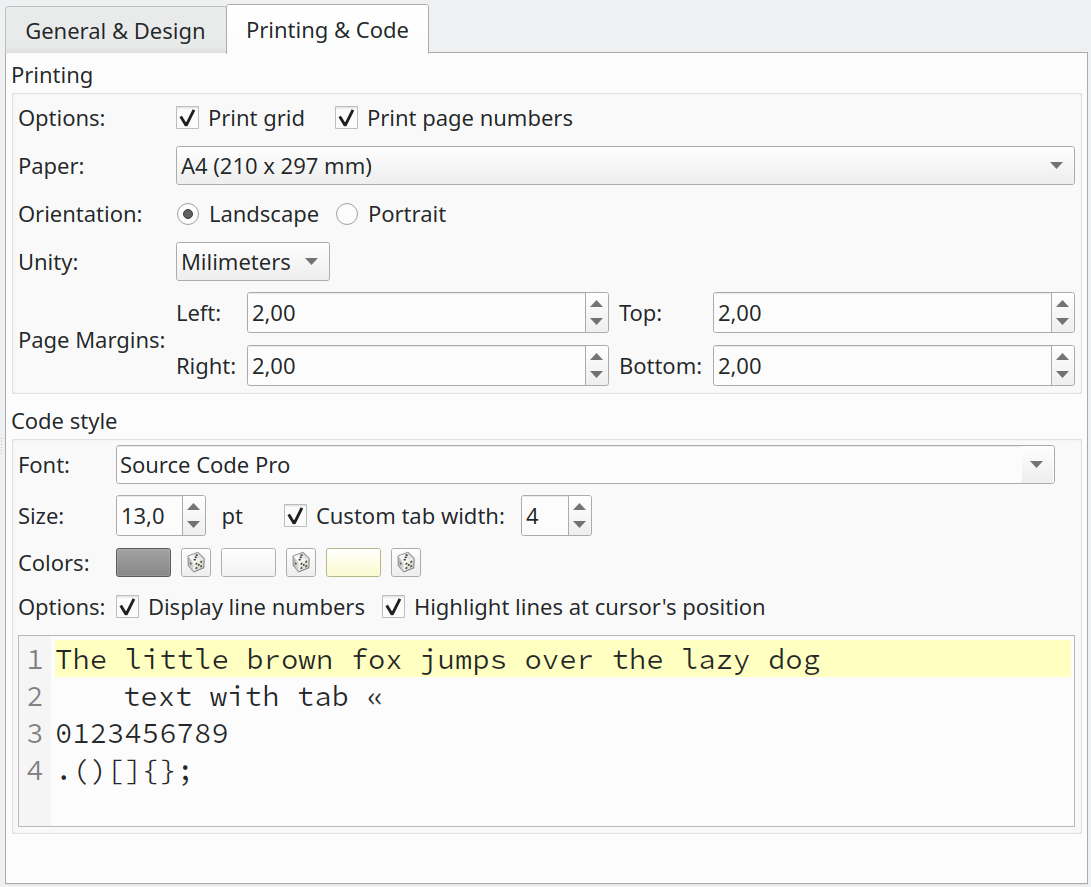Click the preview line '.()[]{};'

point(124,772)
